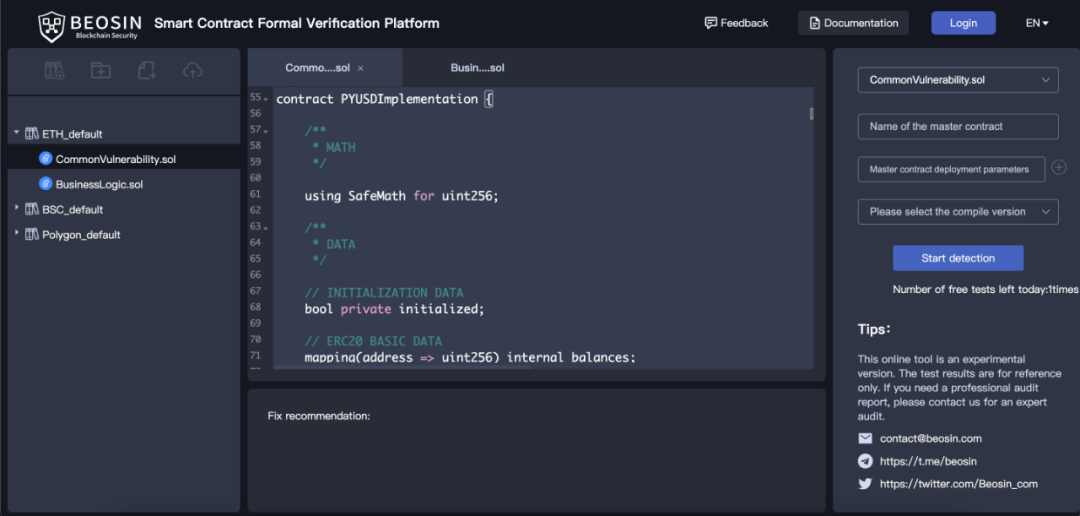Click the new file icon
1080x516 pixels.
147,70
